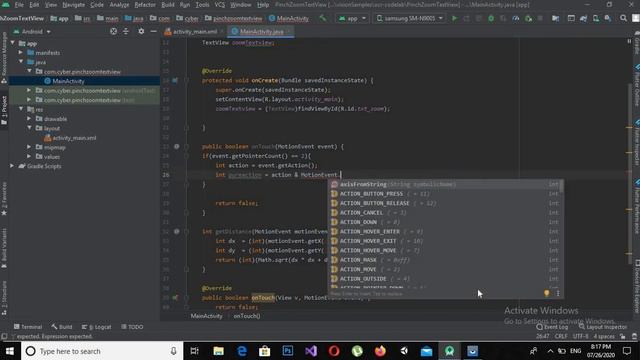
Task: Open Visual Studio from the taskbar
Action: pos(311,351)
